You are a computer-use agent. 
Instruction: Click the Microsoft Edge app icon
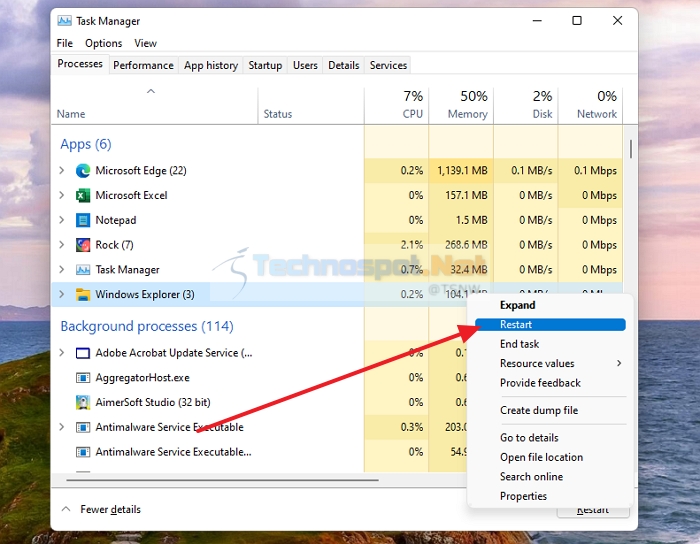(83, 171)
